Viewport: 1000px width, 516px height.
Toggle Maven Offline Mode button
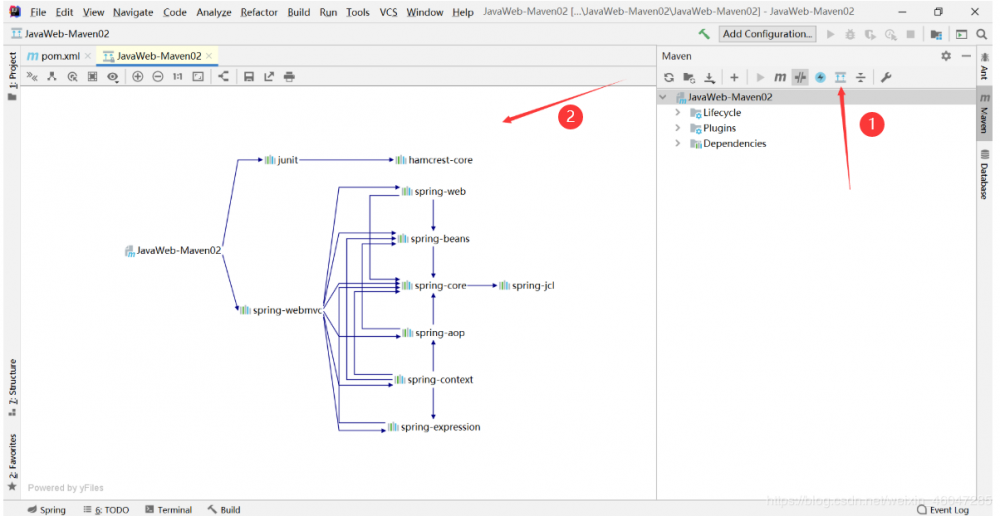pyautogui.click(x=800, y=77)
